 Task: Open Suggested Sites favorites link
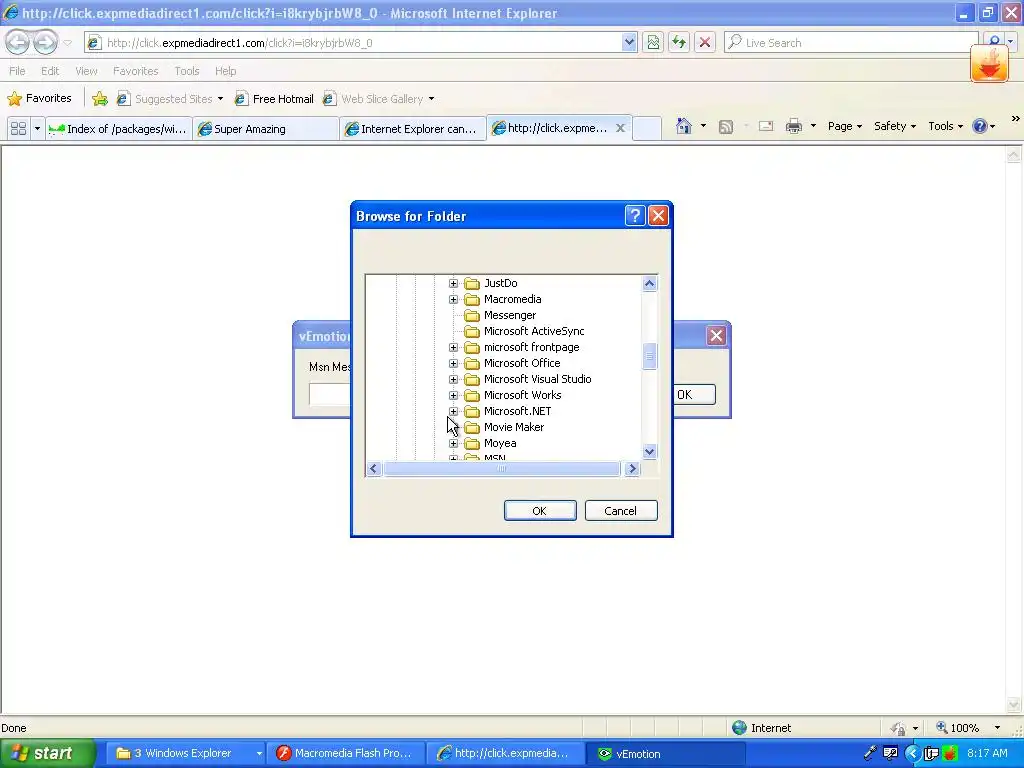[x=170, y=99]
